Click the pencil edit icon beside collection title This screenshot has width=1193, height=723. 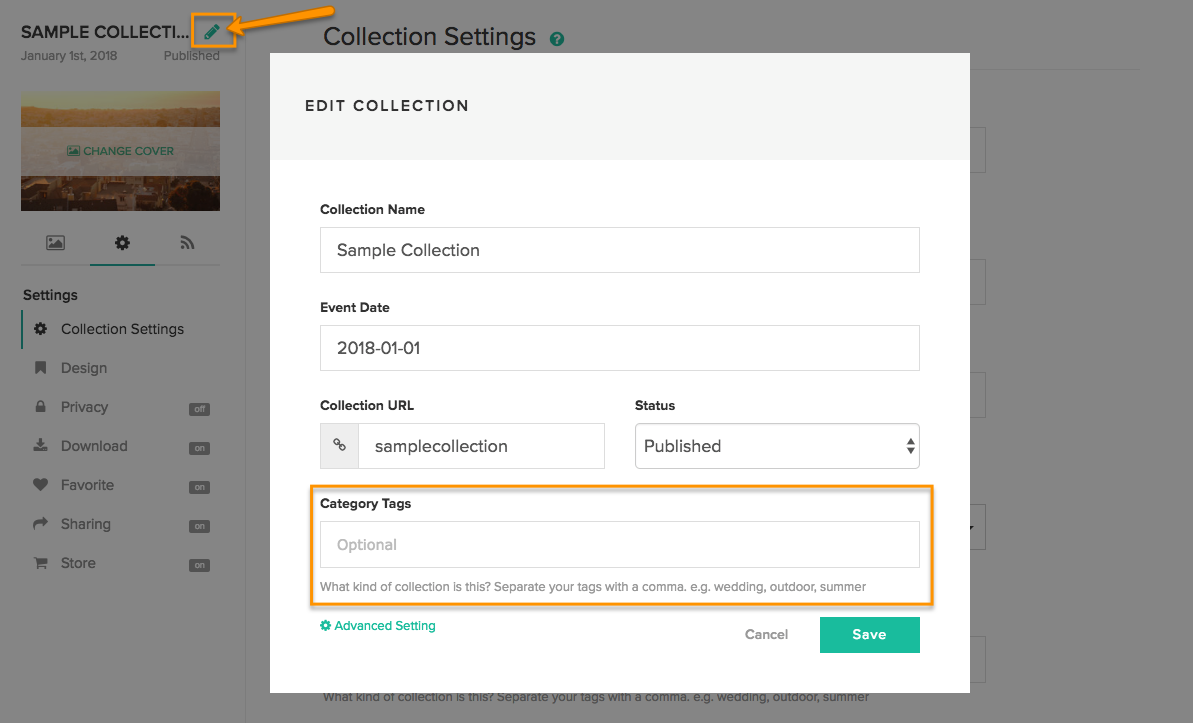coord(212,31)
